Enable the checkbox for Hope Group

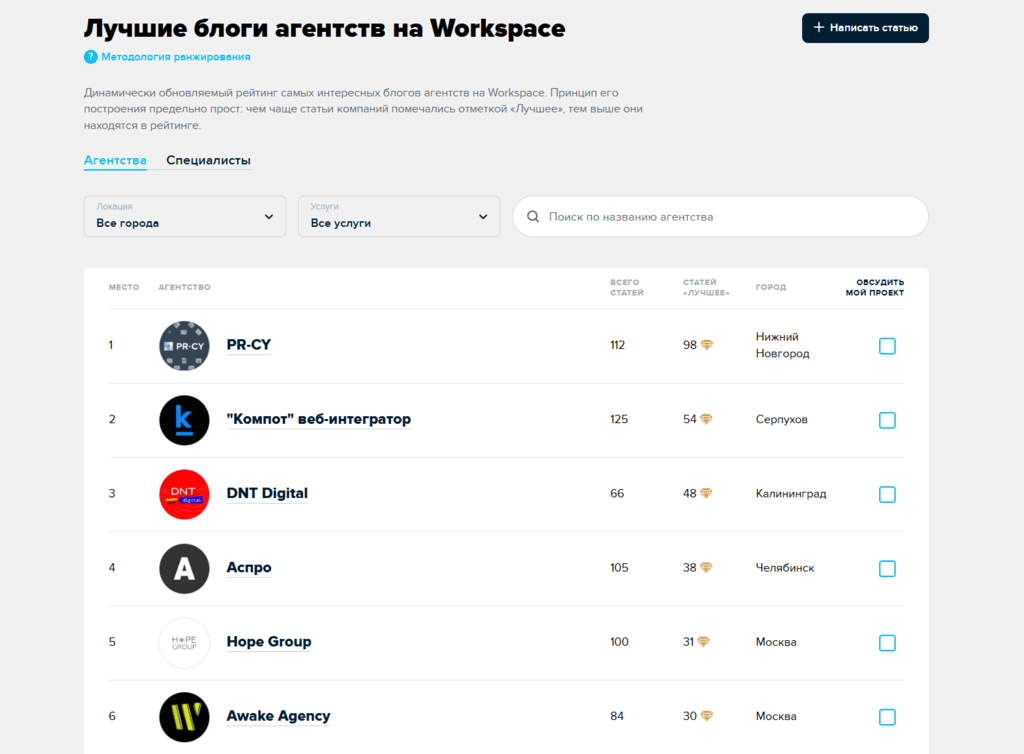[887, 643]
